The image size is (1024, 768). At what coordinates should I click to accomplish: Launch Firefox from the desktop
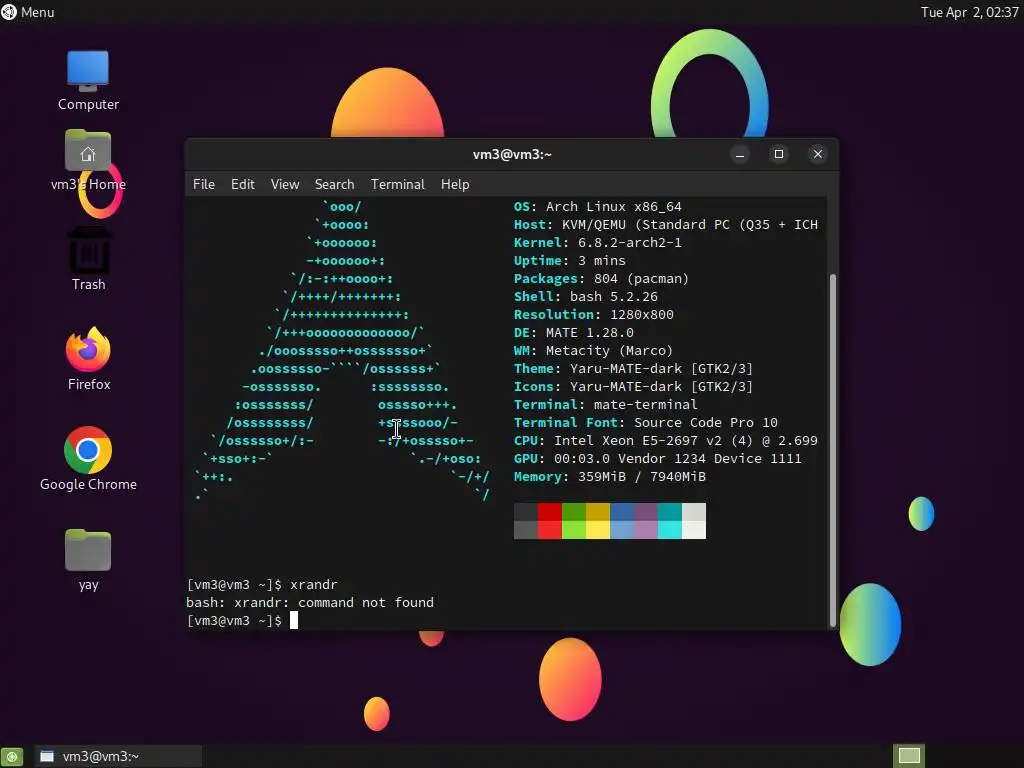click(88, 359)
